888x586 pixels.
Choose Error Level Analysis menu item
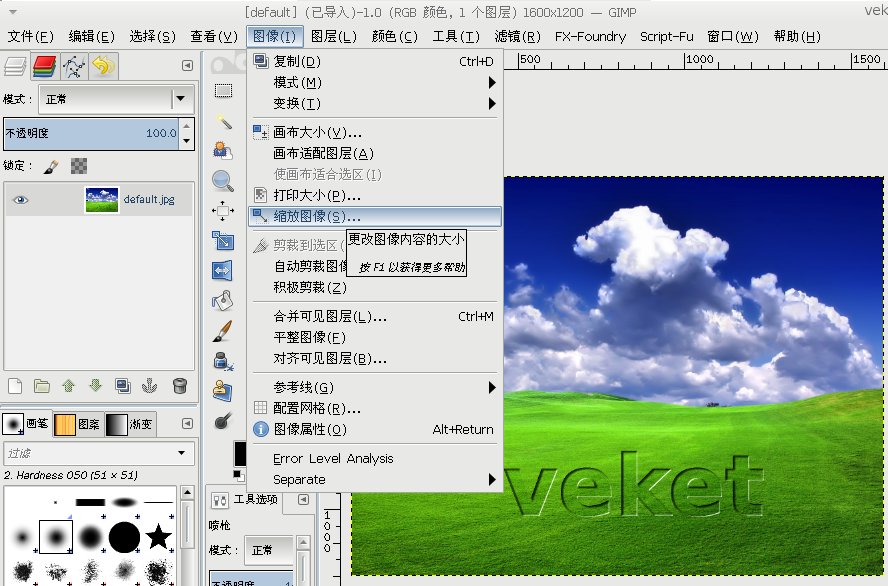pyautogui.click(x=375, y=459)
